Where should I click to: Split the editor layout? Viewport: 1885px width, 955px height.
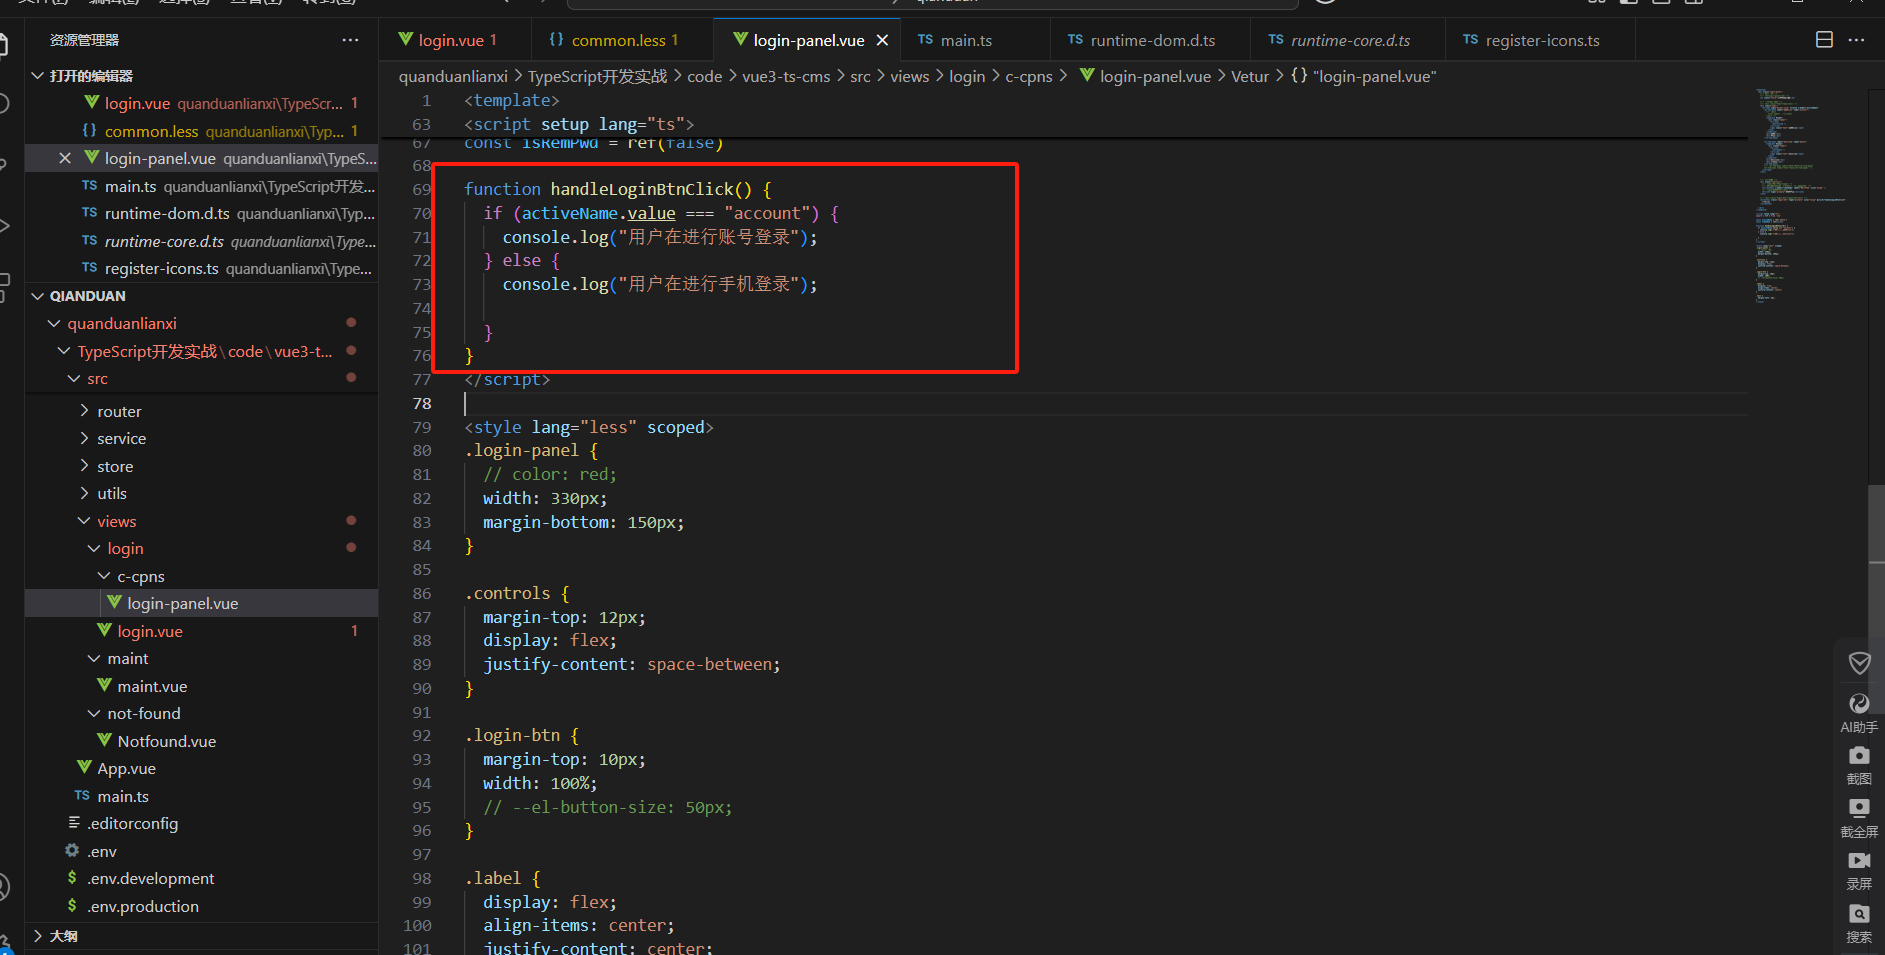click(x=1824, y=40)
